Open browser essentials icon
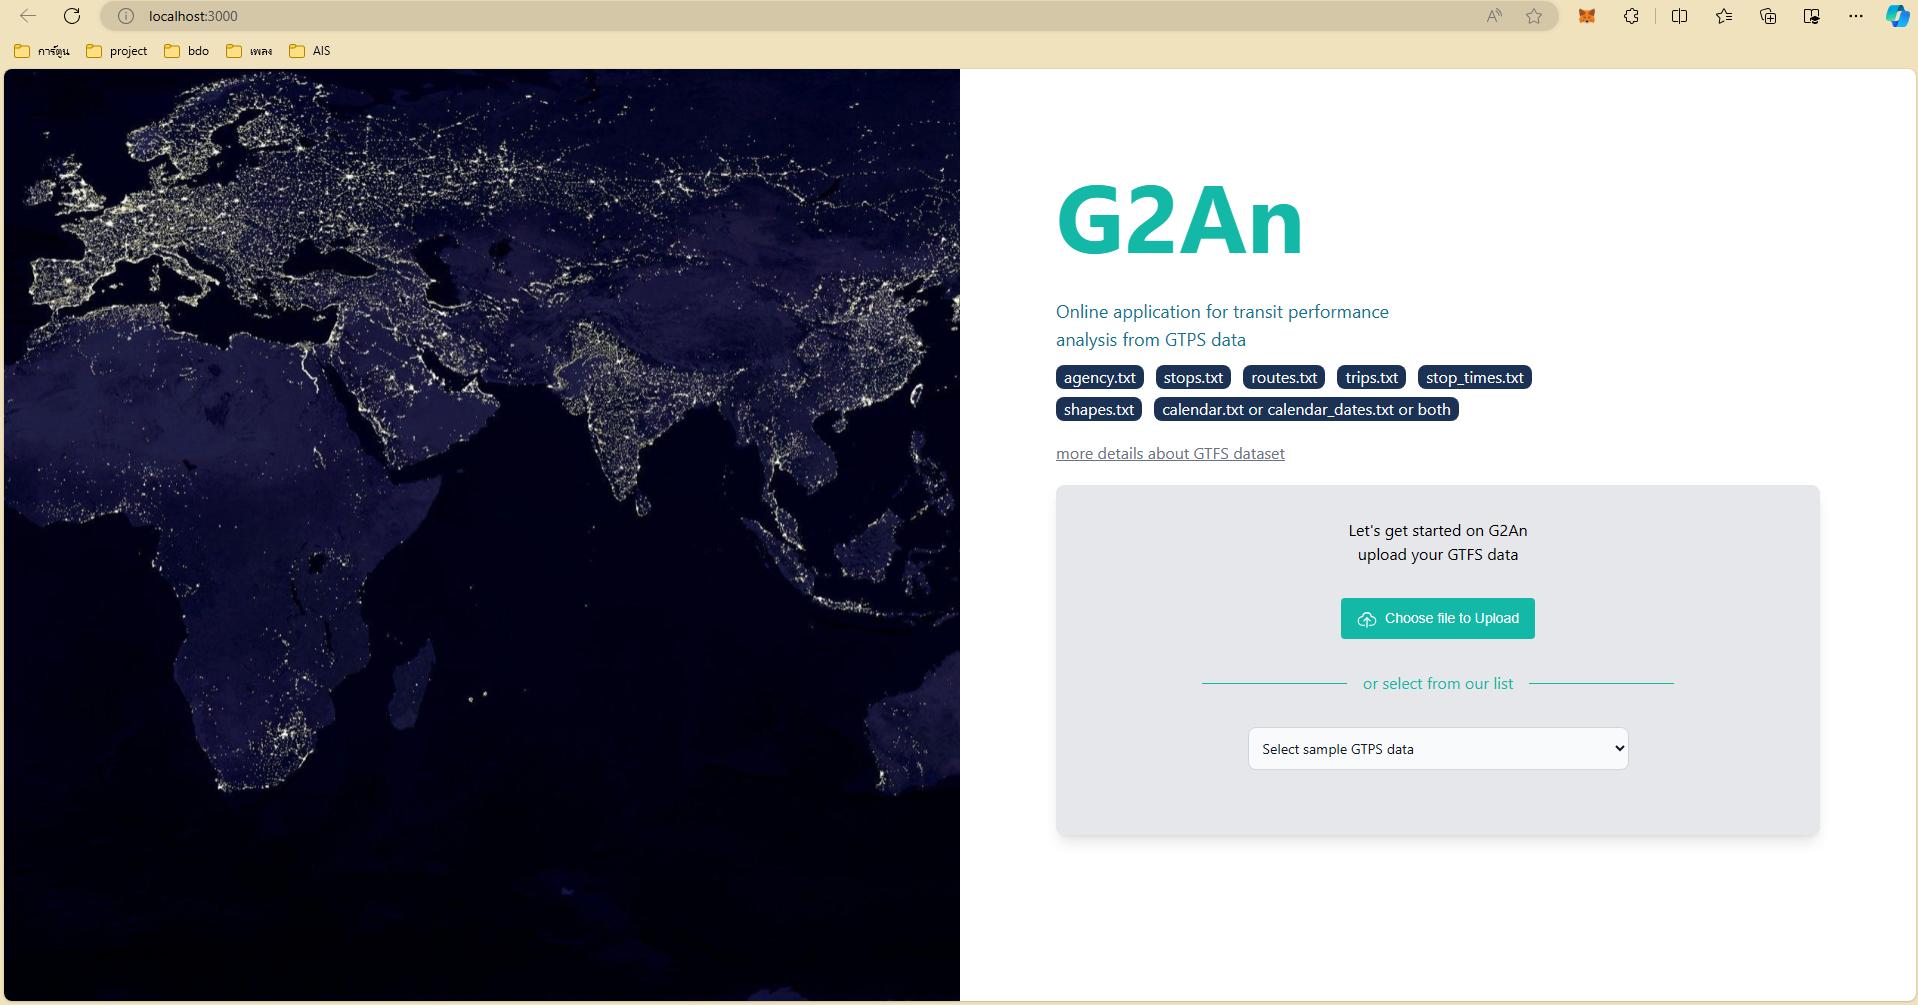The height and width of the screenshot is (1005, 1918). coord(1812,16)
